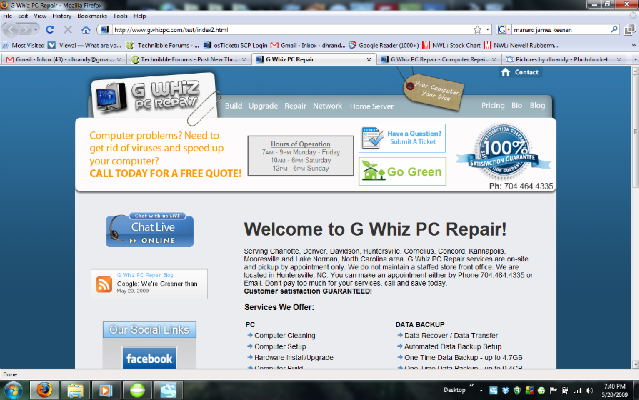Click the Firefox Back arrow button
Screen dimensions: 639x400
(10, 30)
